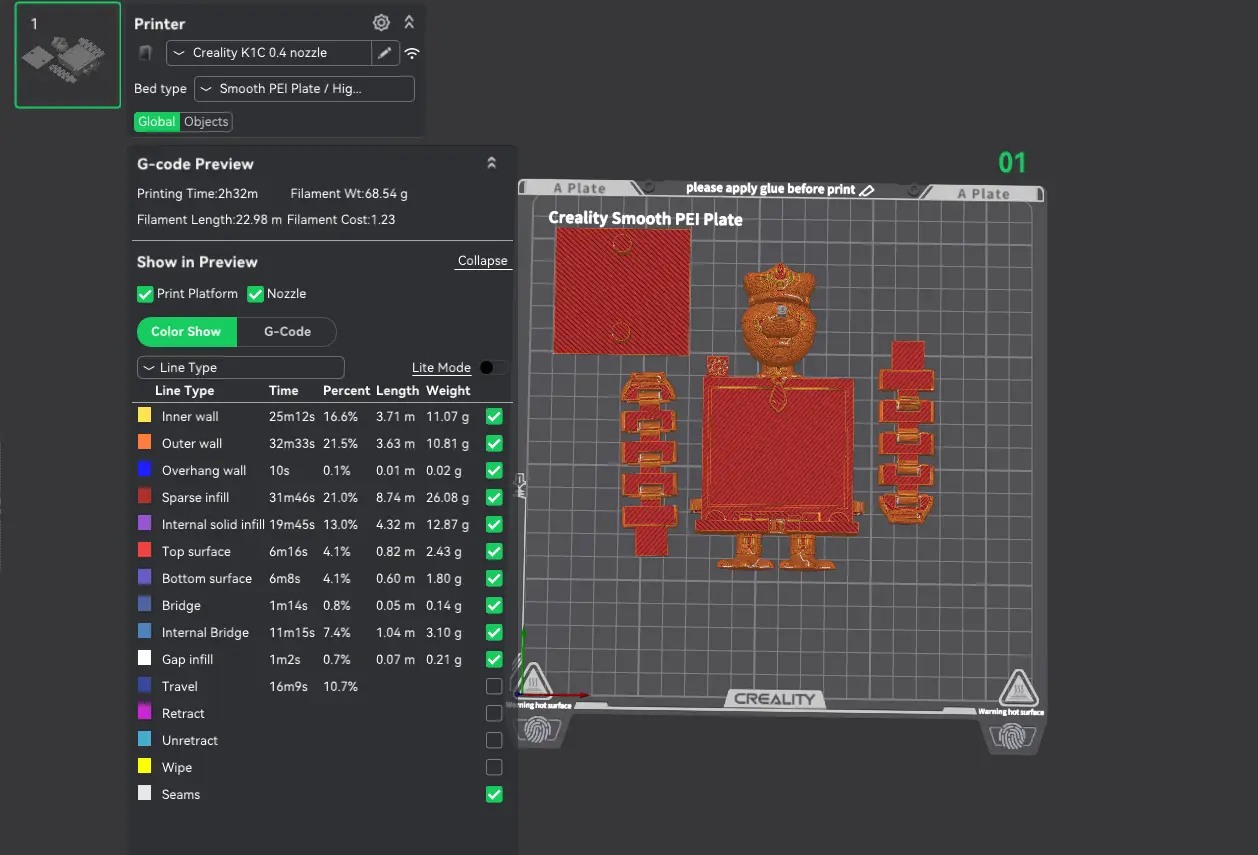Hide Bottom surface lines in preview

point(494,578)
